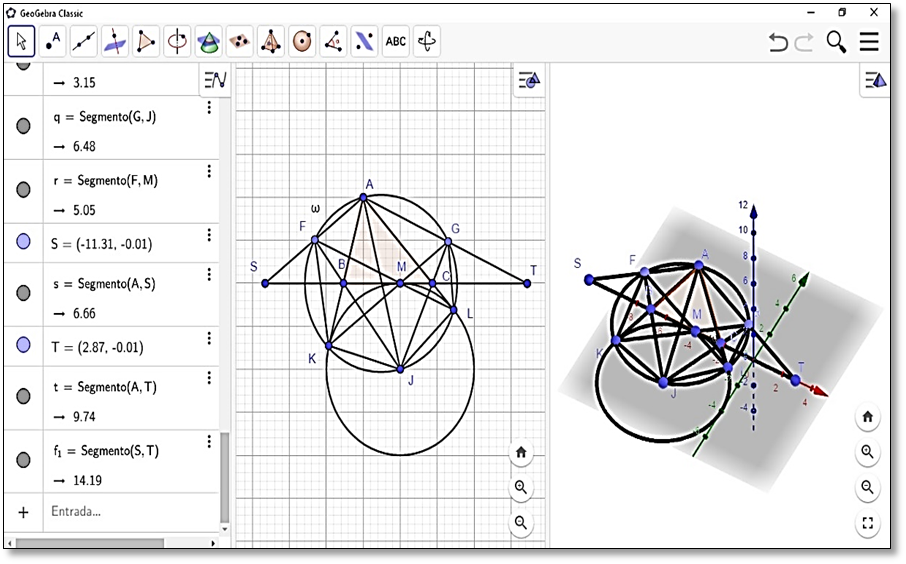Select the Angle measurement tool

[333, 41]
